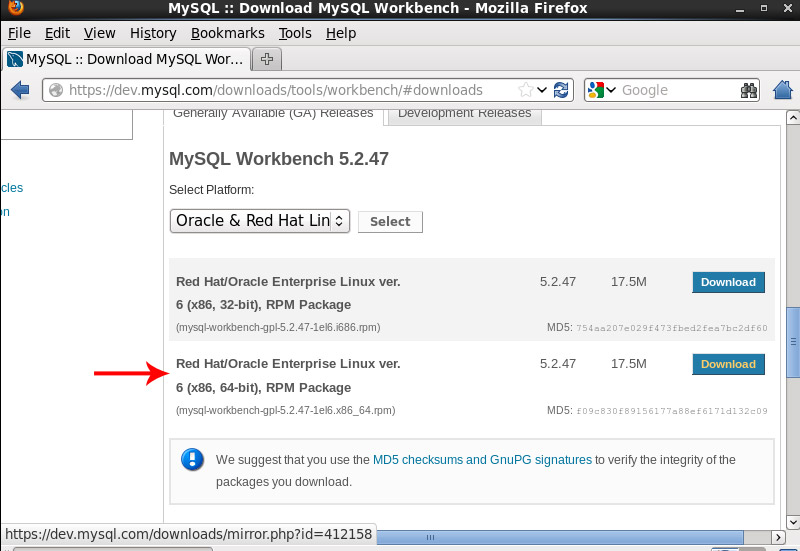Open MD5 checksums and GnuPG signatures link
800x551 pixels.
482,460
